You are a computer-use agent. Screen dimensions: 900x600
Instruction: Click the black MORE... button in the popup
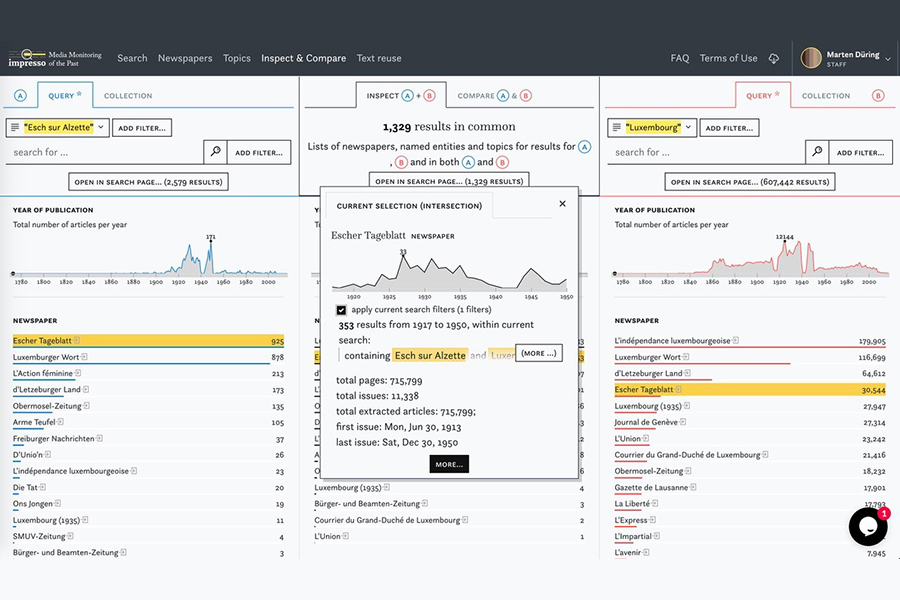tap(449, 464)
